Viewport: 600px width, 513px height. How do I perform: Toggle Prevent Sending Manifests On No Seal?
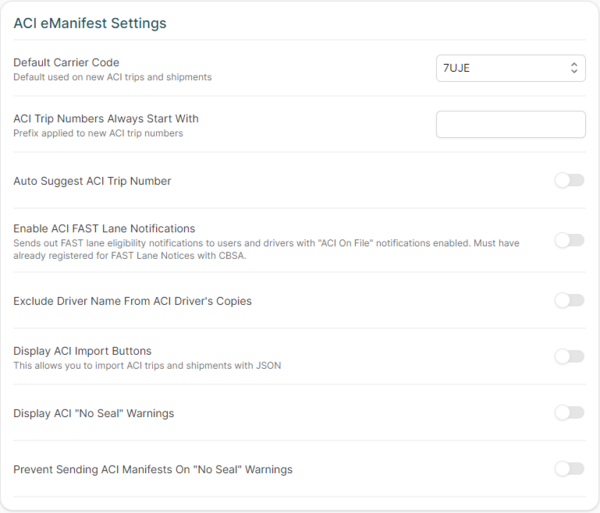pyautogui.click(x=569, y=468)
